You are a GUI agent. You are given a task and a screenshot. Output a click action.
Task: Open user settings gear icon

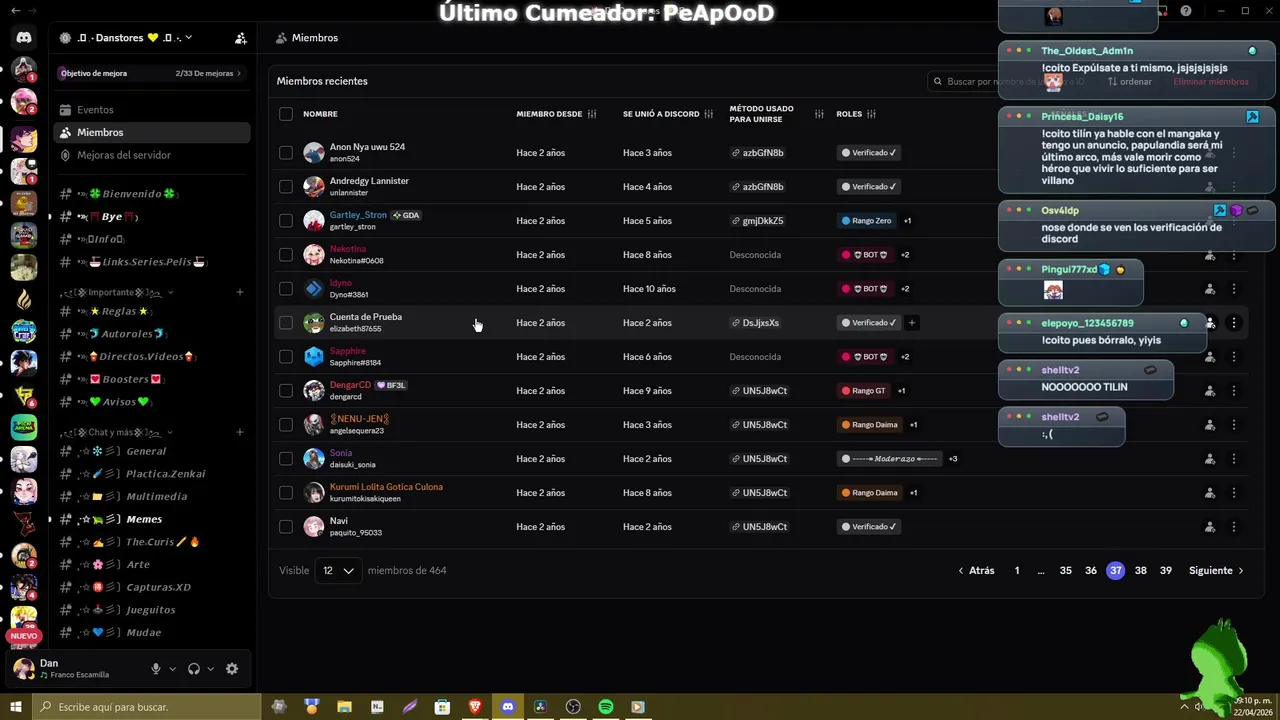pyautogui.click(x=232, y=669)
